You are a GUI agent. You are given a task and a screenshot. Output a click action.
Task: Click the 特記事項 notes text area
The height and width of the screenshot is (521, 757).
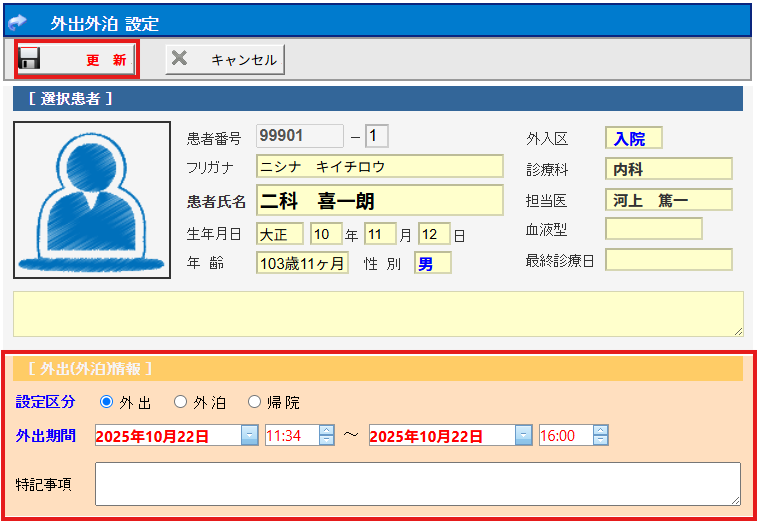coord(417,483)
